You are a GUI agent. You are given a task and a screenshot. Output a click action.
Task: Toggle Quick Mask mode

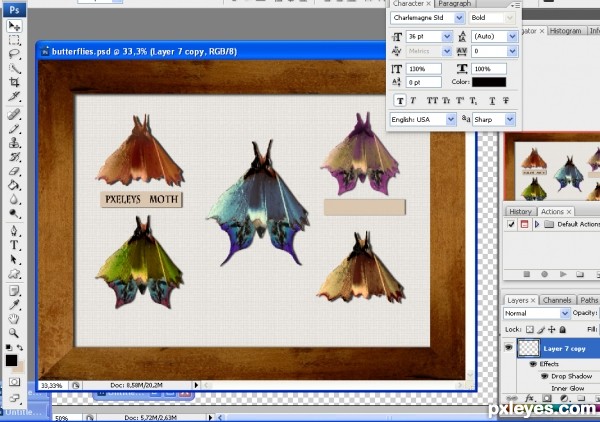coord(14,382)
